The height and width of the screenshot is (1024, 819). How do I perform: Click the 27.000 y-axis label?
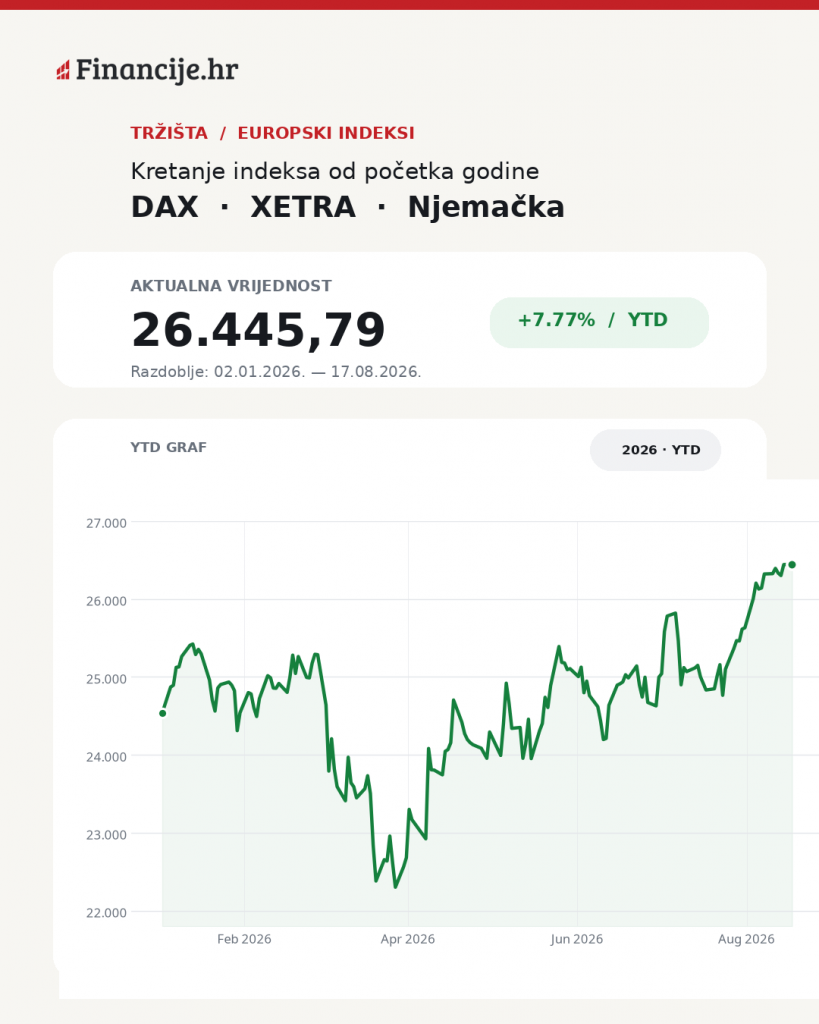[106, 523]
